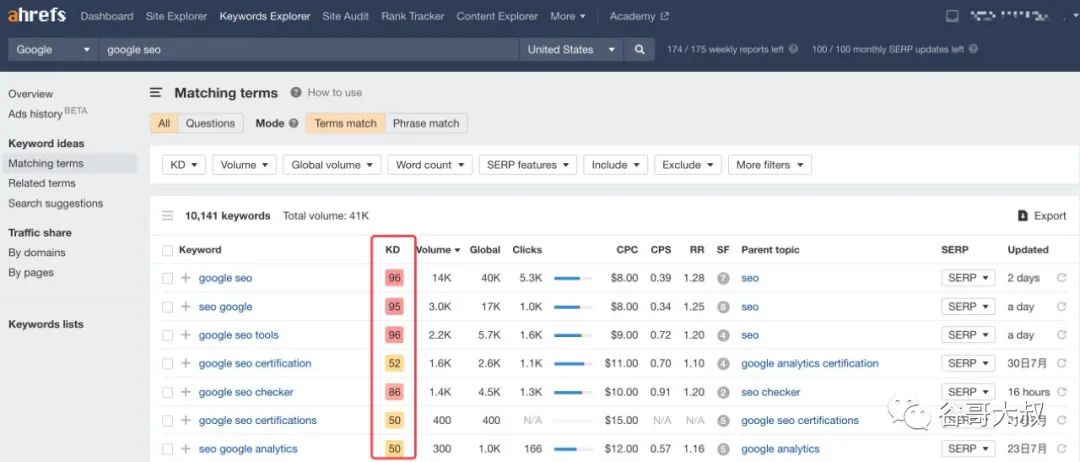The width and height of the screenshot is (1080, 462).
Task: Refresh the google seo tools row icon
Action: (1061, 335)
